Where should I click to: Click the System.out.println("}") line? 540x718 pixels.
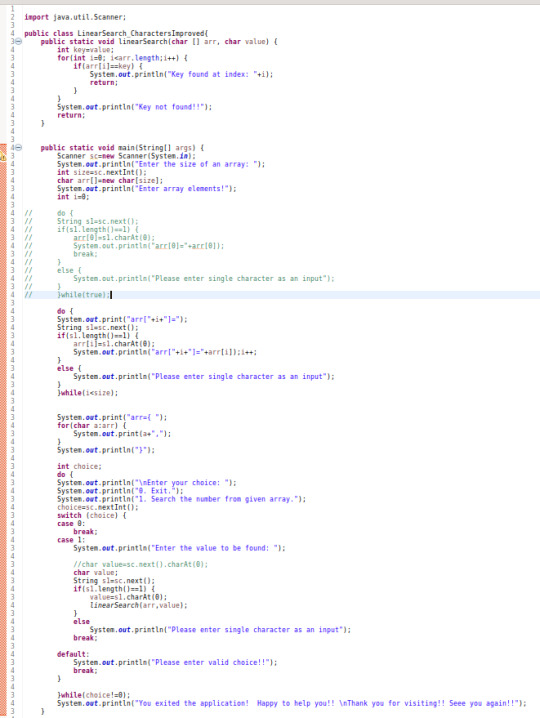coord(106,450)
